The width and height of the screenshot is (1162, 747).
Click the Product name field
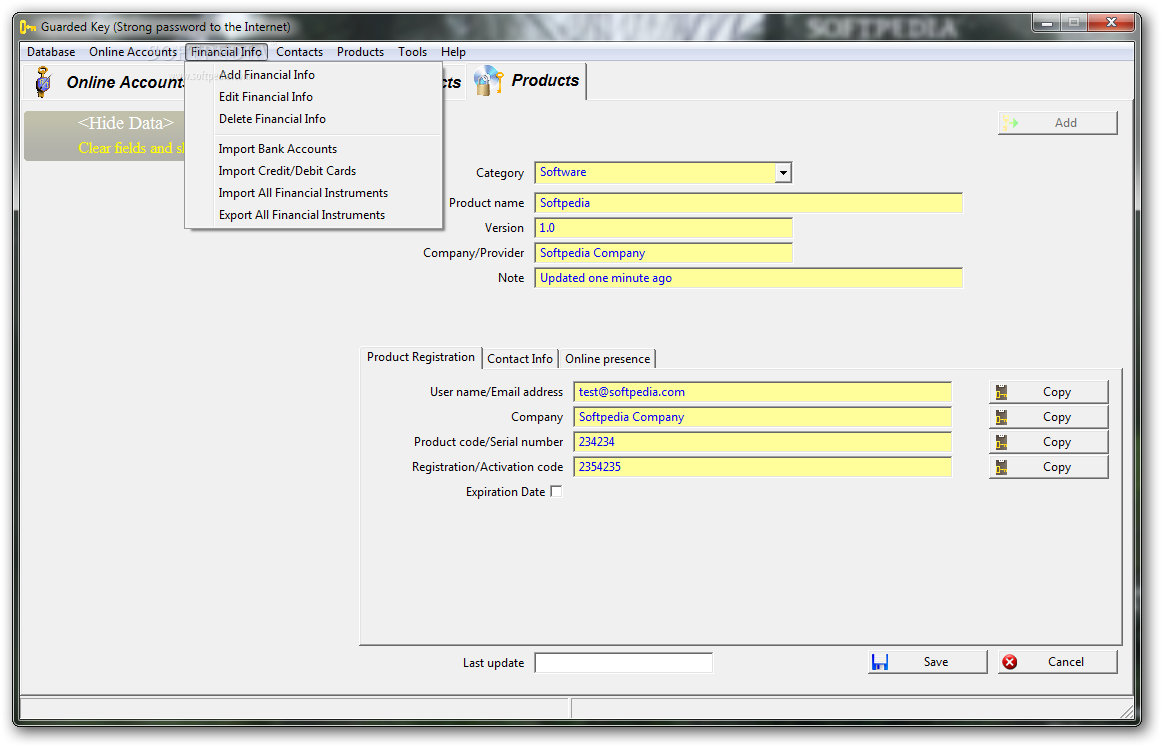coord(748,203)
